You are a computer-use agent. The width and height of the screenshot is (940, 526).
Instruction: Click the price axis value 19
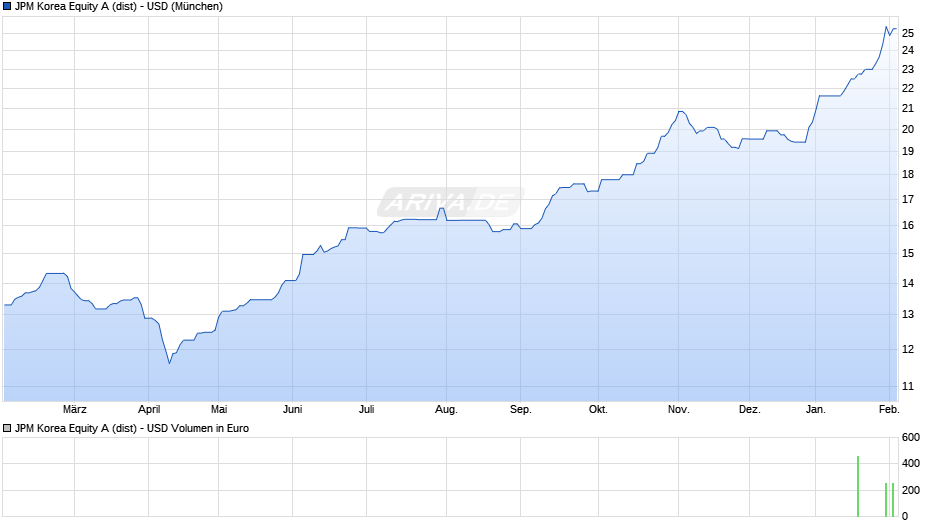coord(908,152)
